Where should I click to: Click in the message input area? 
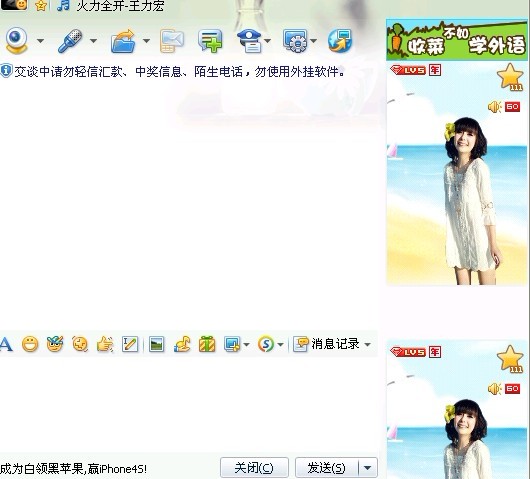pos(189,404)
